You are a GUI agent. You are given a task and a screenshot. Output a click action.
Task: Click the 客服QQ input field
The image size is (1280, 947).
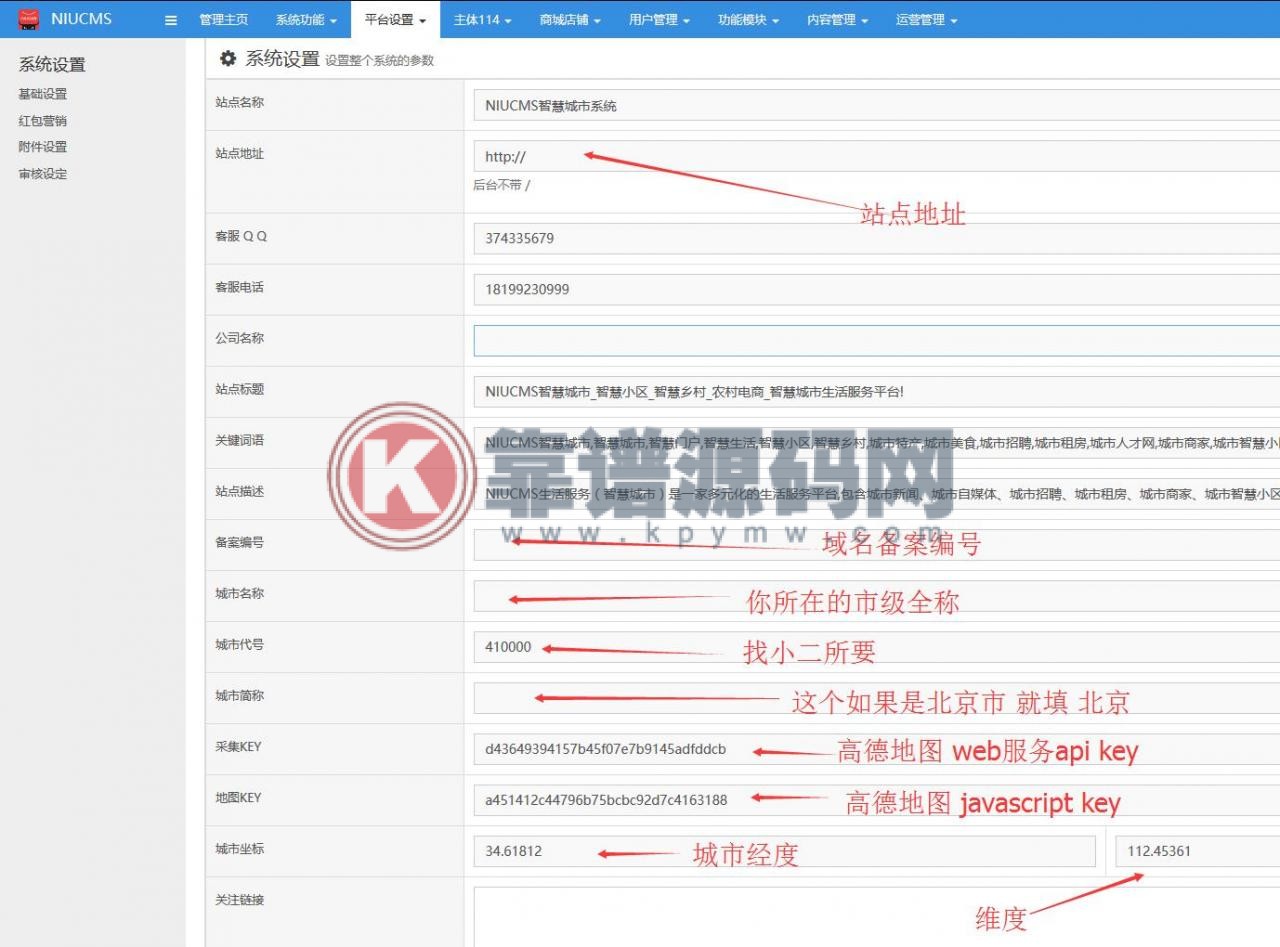pos(877,238)
